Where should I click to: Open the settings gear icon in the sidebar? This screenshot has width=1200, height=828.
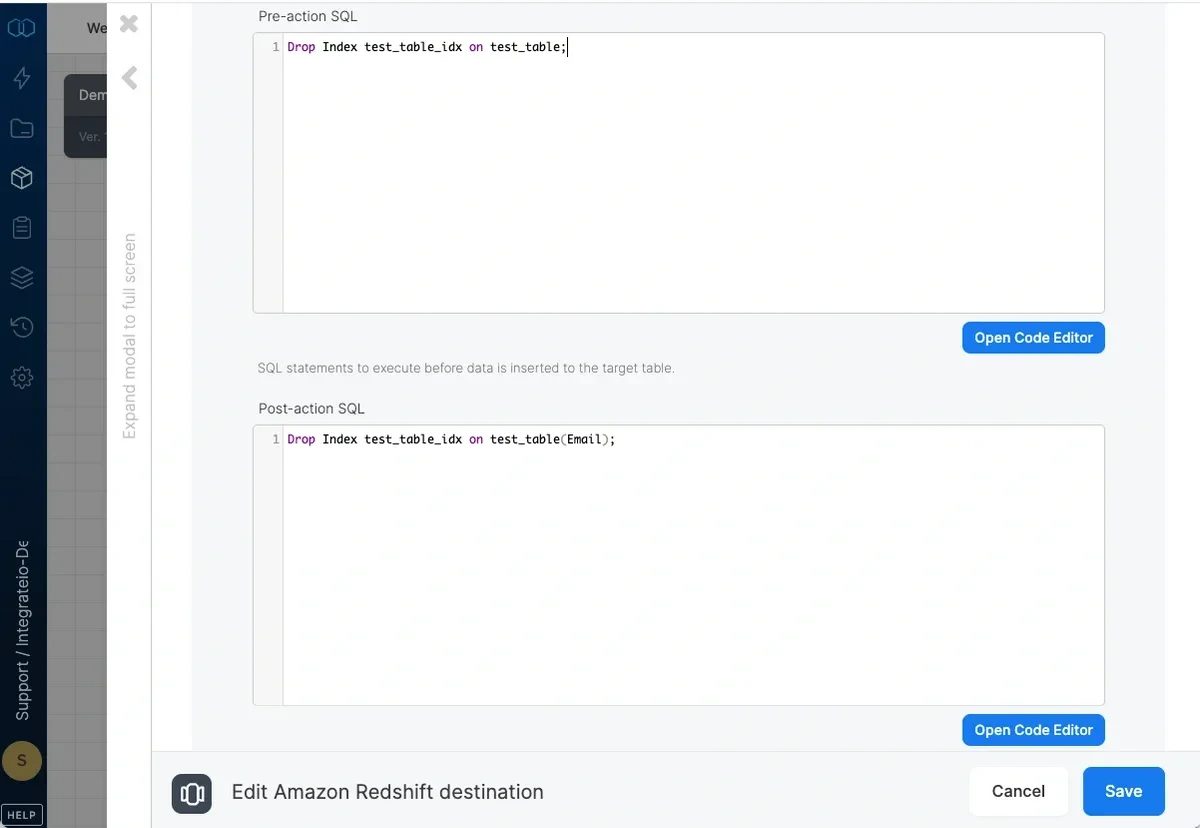point(22,377)
